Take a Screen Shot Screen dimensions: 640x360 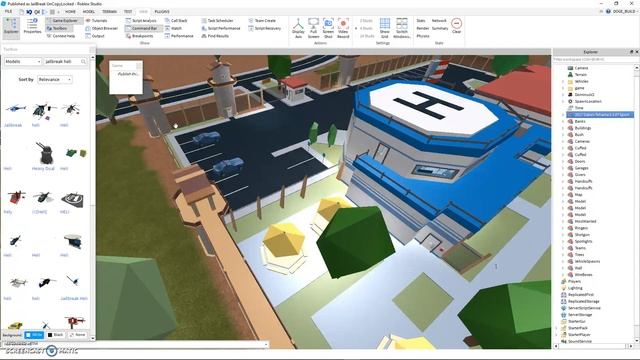click(x=328, y=28)
